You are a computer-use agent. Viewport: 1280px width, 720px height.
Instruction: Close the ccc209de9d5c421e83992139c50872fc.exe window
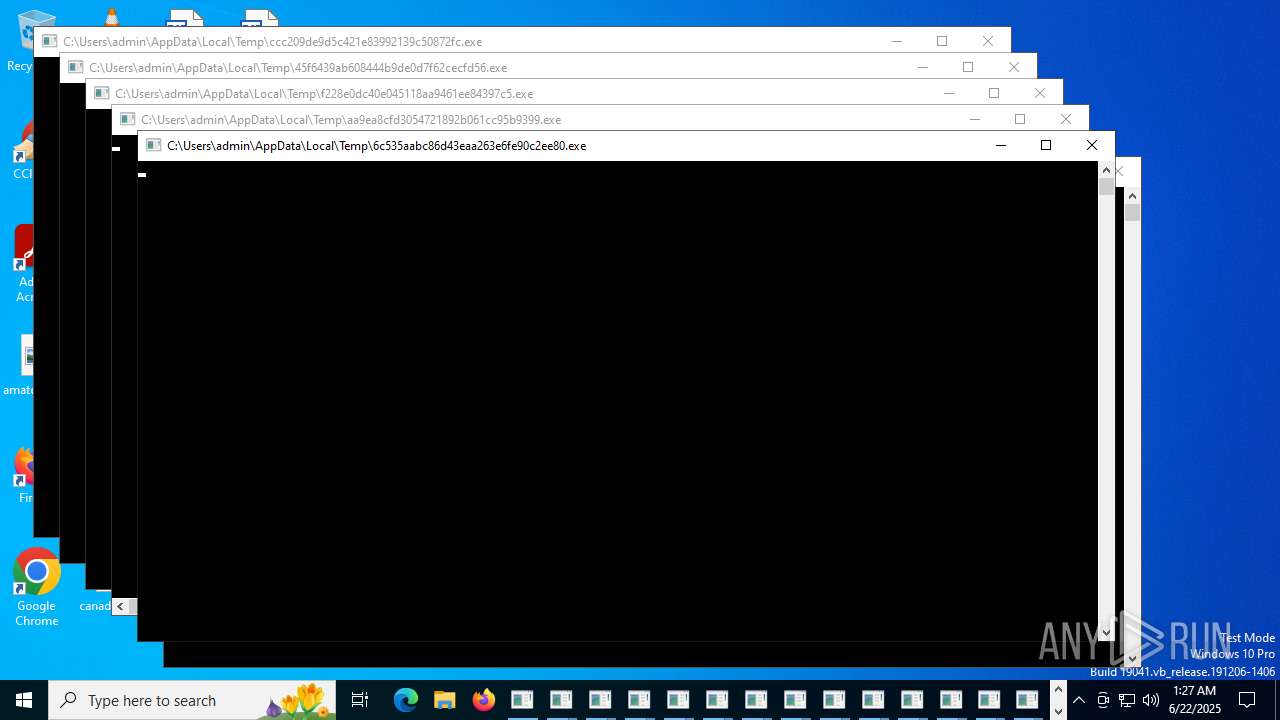pos(988,41)
